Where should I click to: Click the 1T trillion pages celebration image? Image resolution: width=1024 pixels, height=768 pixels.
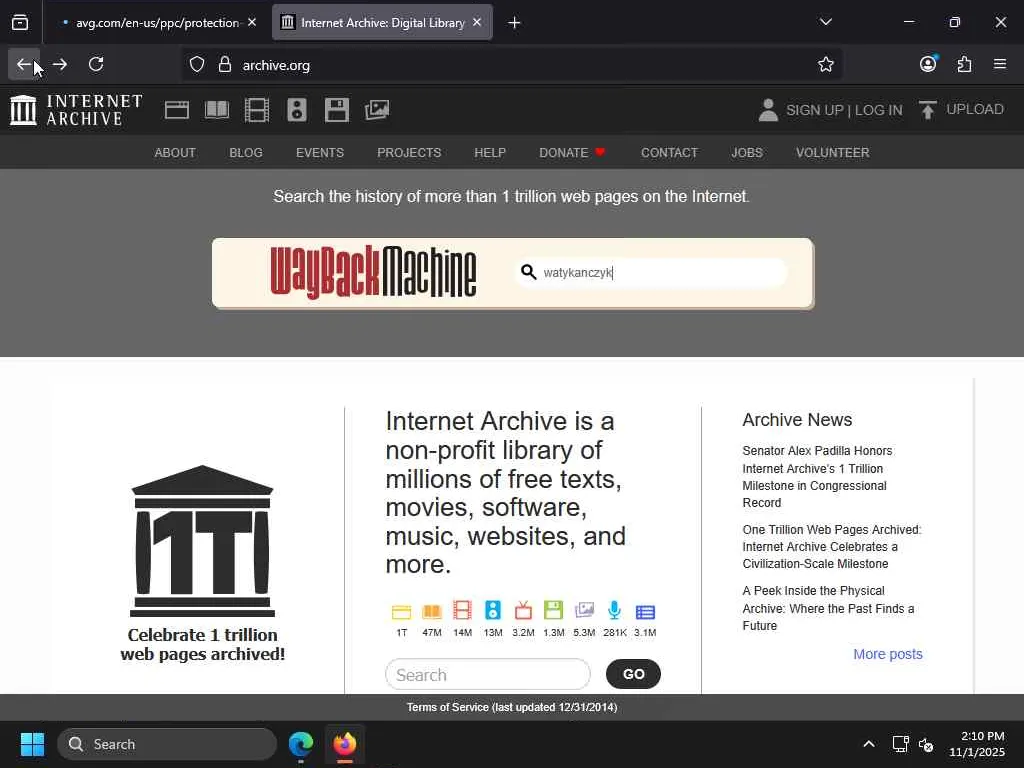pos(202,564)
